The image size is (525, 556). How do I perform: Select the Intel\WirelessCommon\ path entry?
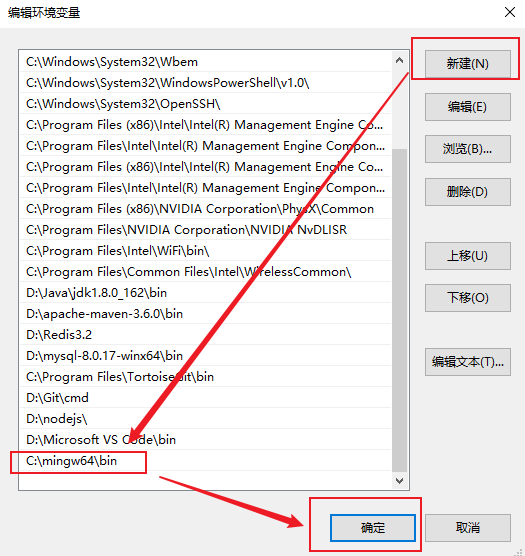click(206, 272)
